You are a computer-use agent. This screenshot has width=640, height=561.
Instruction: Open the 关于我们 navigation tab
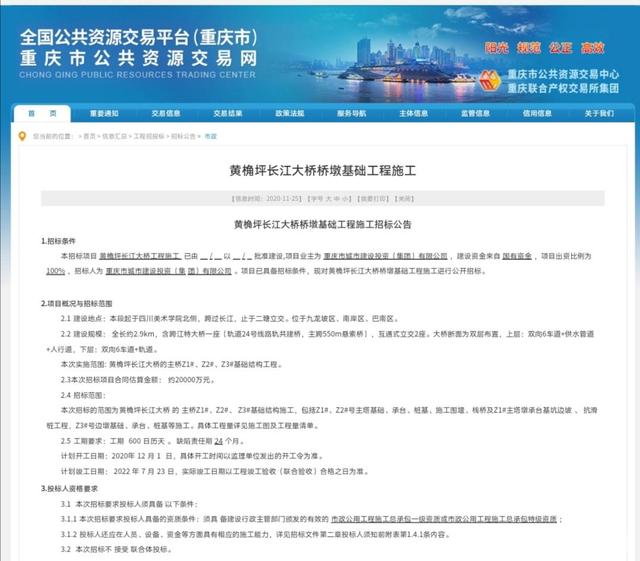click(x=599, y=114)
